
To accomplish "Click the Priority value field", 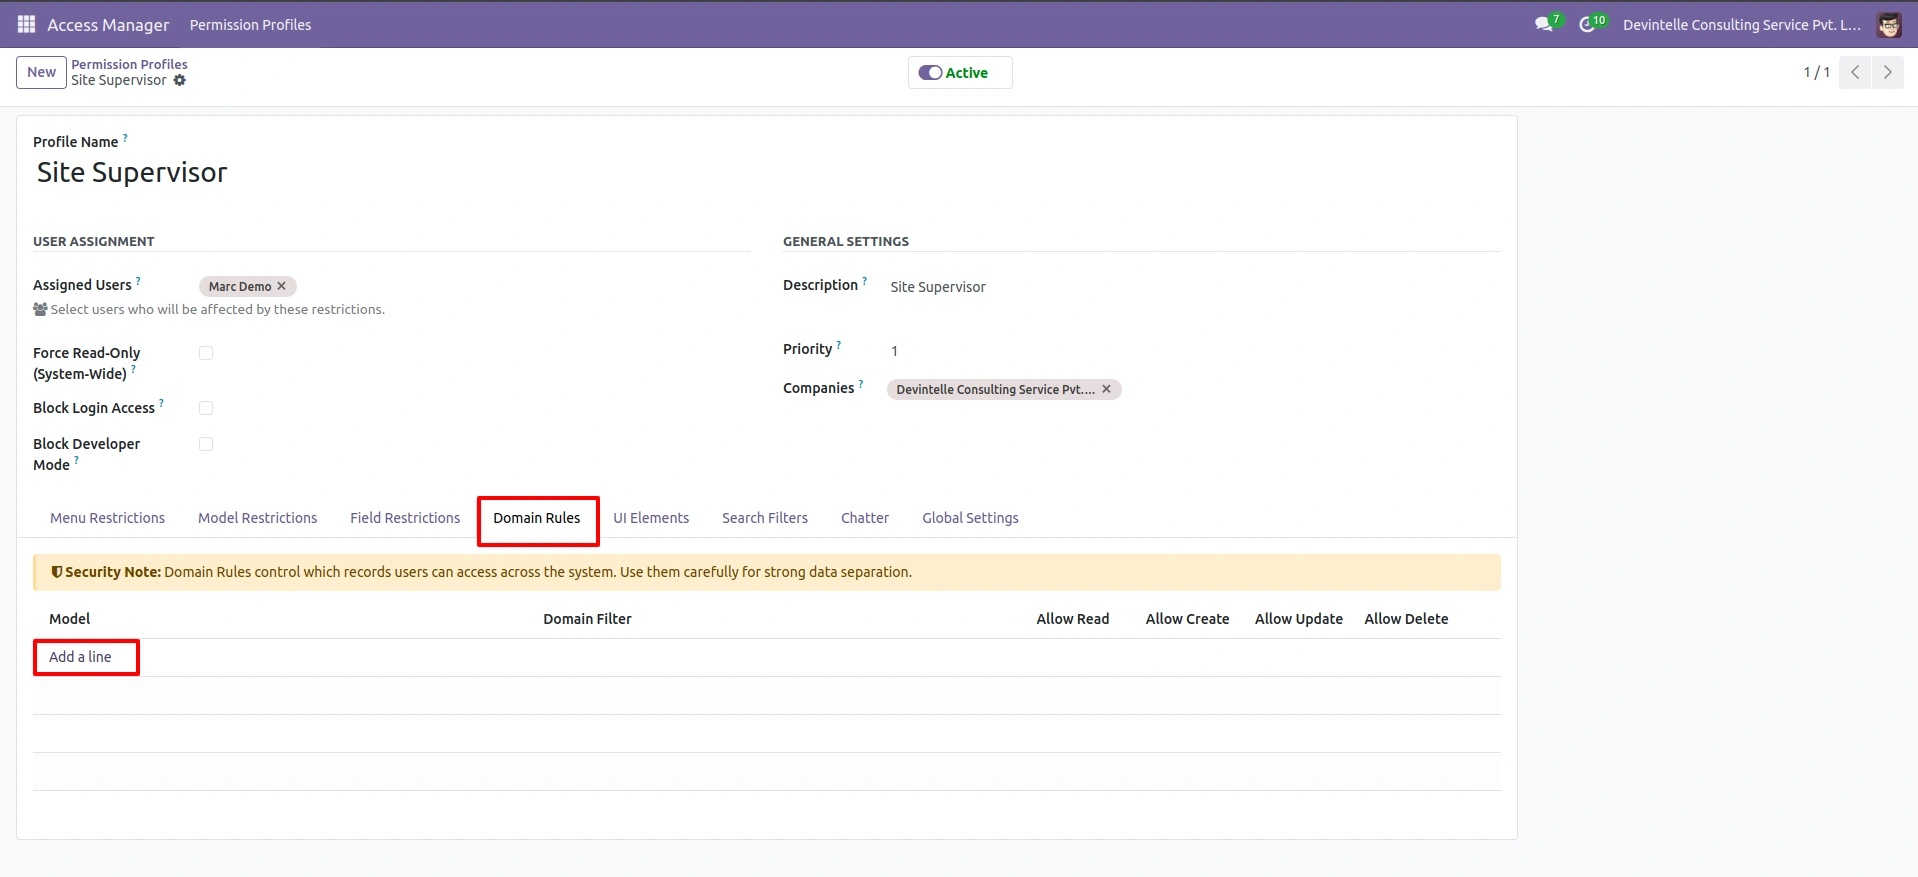I will [x=1195, y=351].
